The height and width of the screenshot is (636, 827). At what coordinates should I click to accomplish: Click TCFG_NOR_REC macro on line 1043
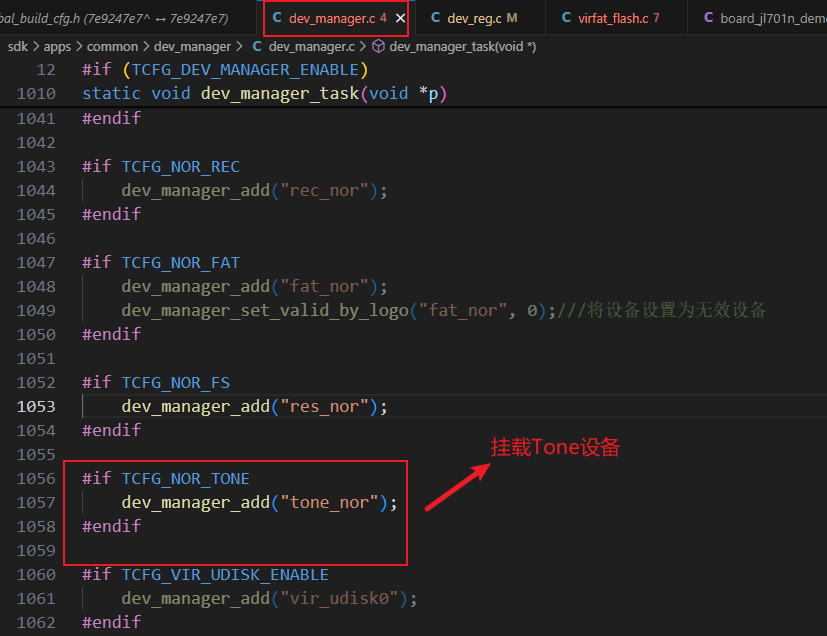[x=180, y=167]
